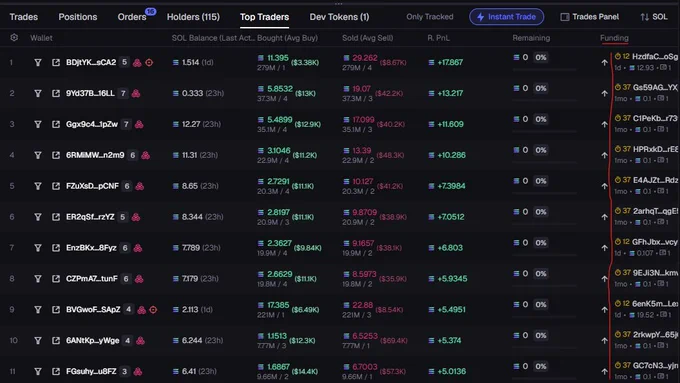Select the Top Traders tab
This screenshot has height=383, width=680.
tap(265, 17)
